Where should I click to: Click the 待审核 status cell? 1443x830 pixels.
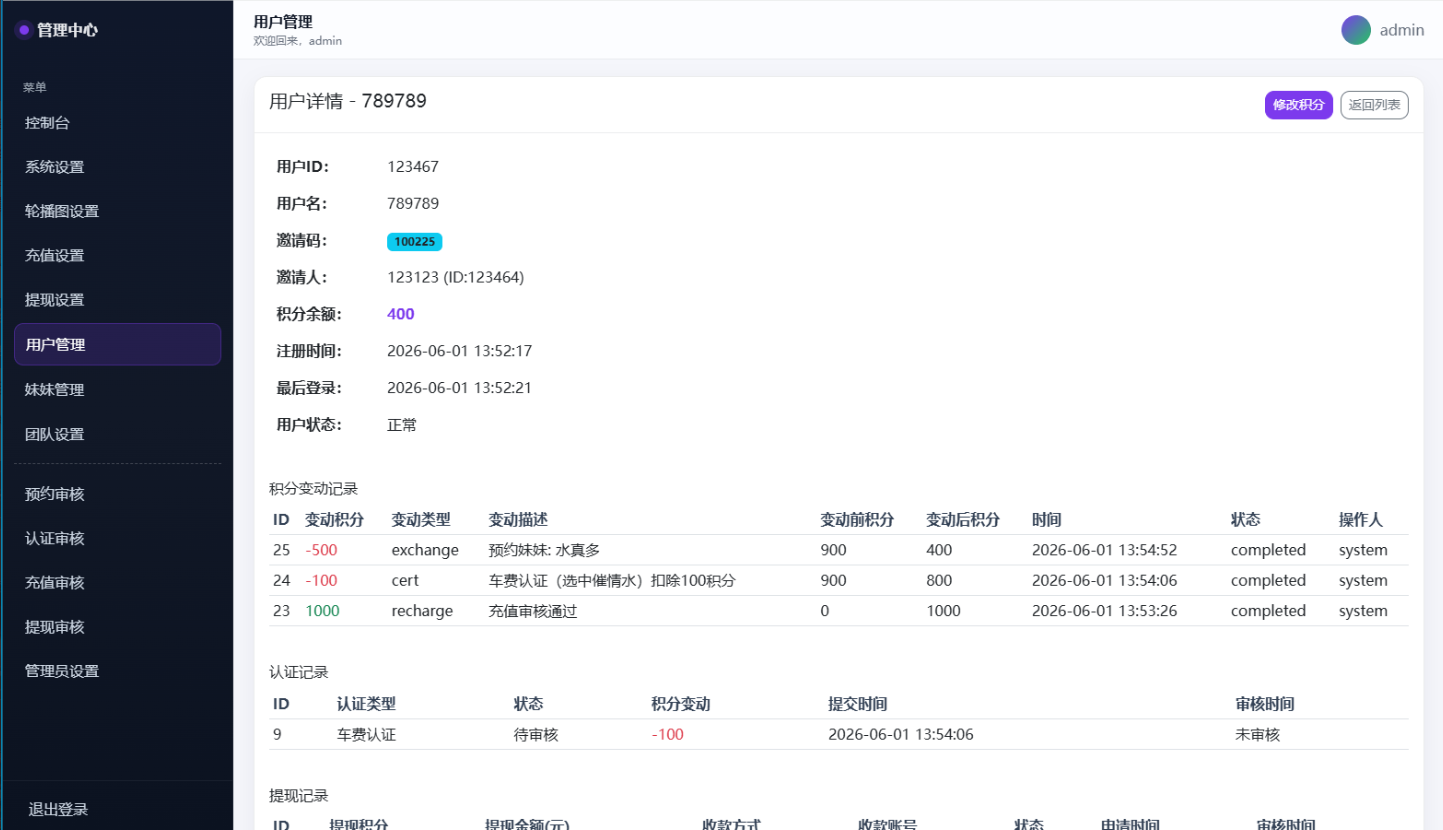point(535,735)
